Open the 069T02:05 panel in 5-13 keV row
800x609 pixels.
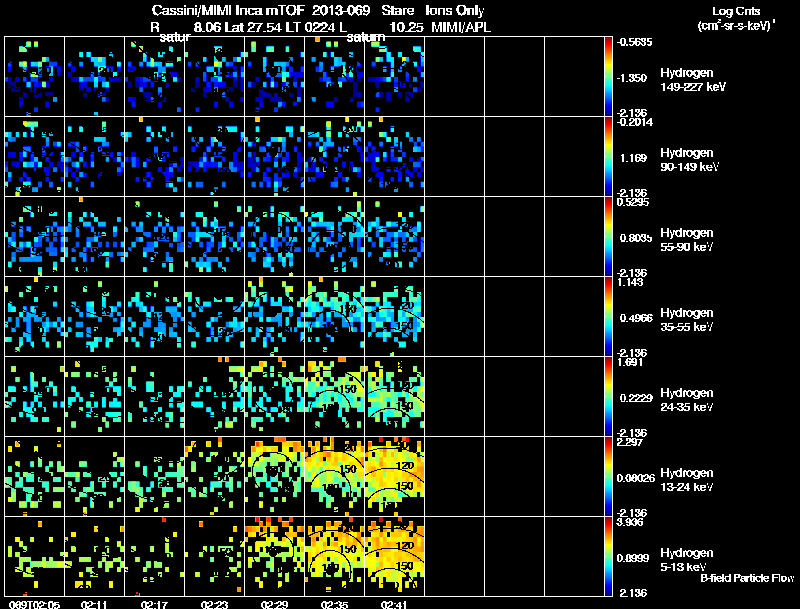34,556
